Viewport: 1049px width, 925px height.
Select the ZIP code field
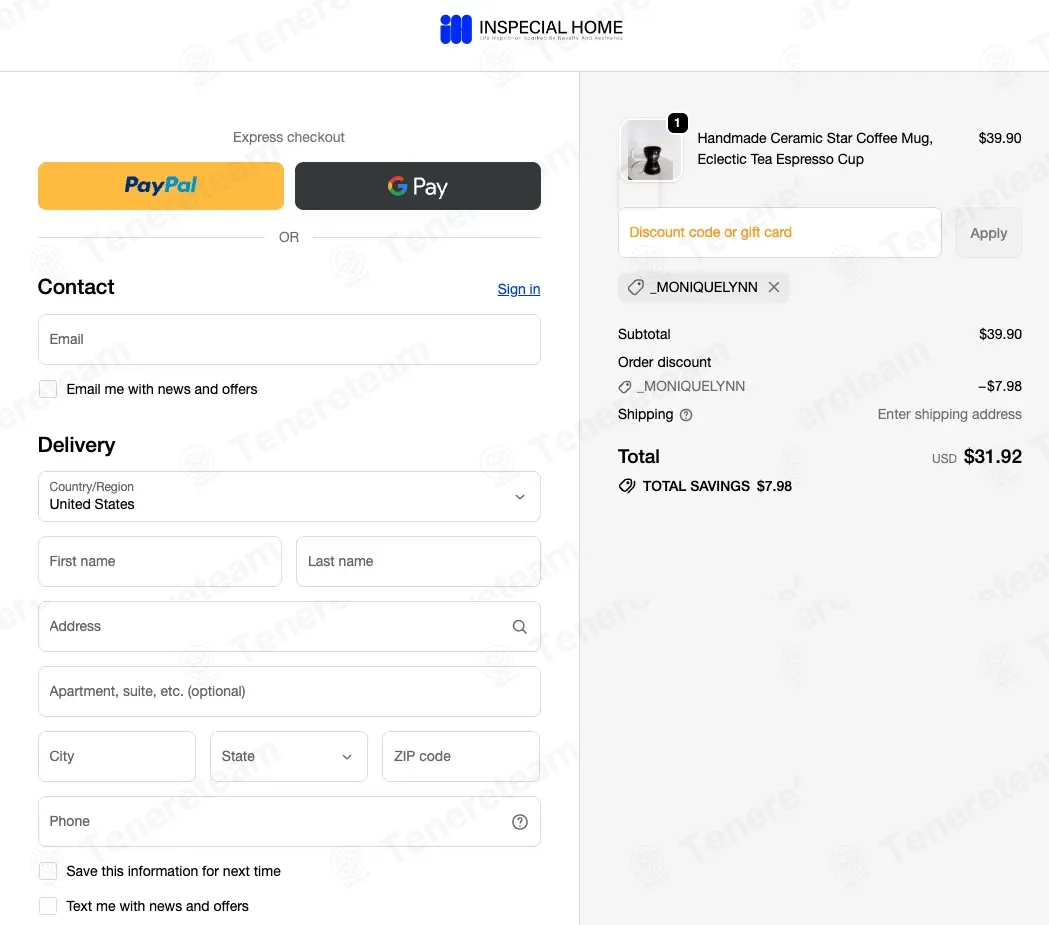(461, 756)
